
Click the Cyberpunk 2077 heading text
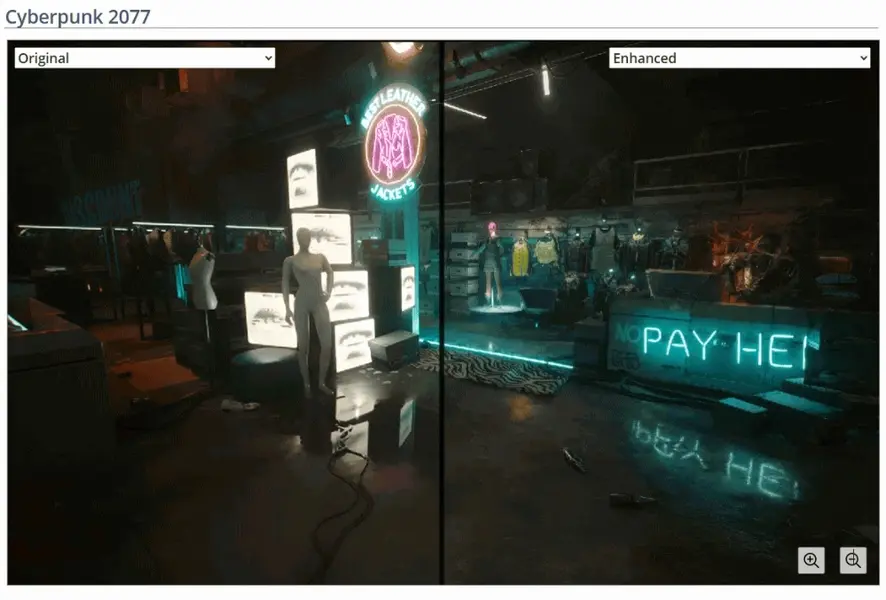pyautogui.click(x=78, y=16)
